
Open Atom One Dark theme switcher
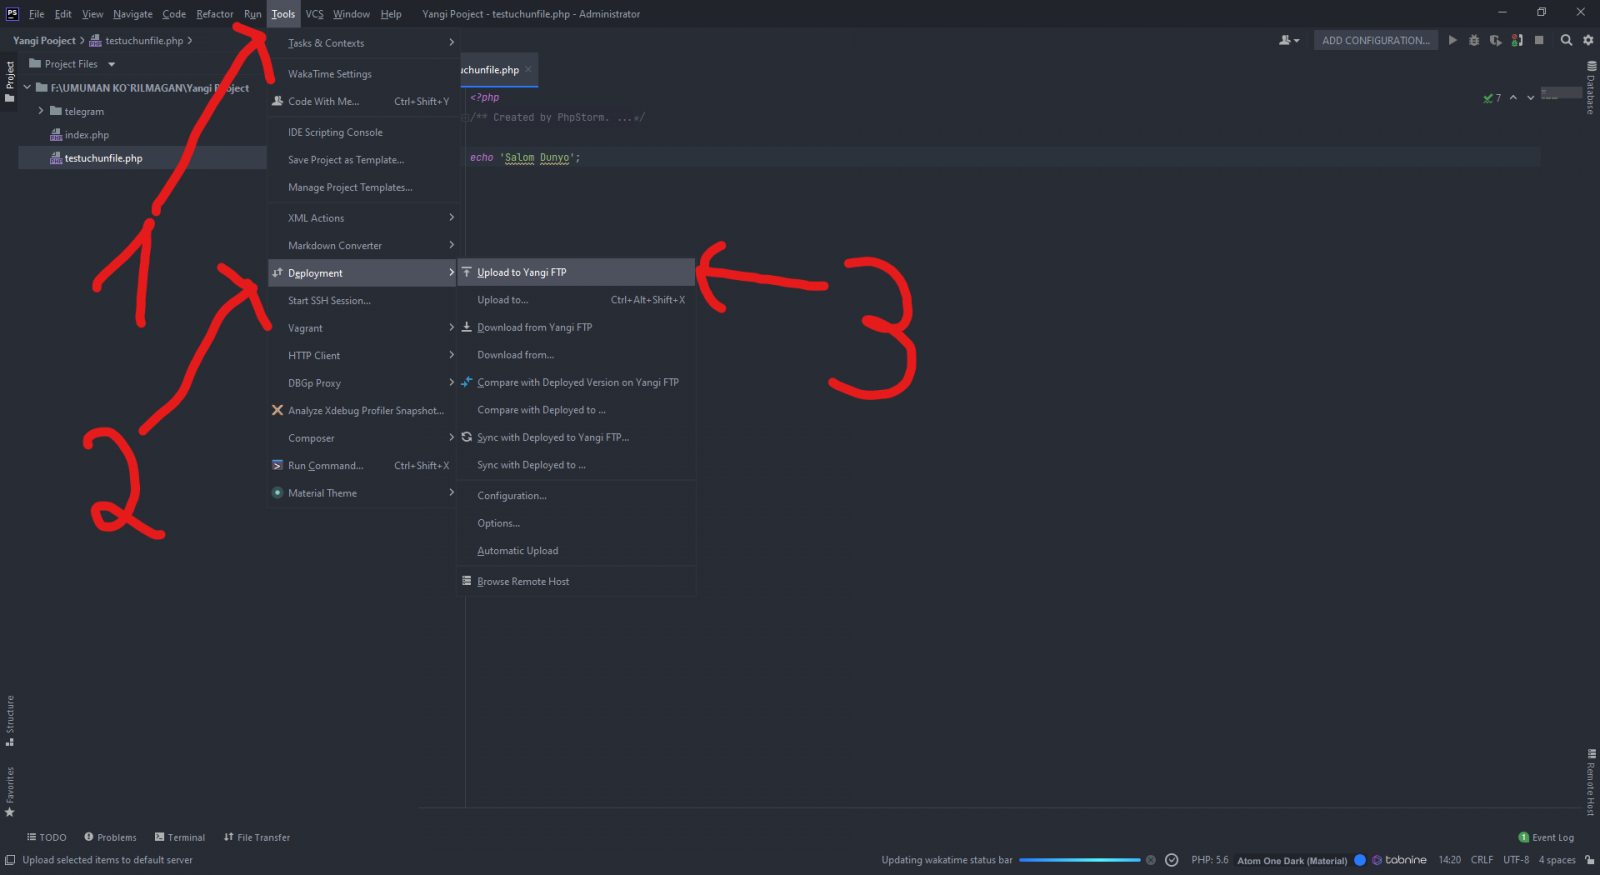tap(1292, 860)
